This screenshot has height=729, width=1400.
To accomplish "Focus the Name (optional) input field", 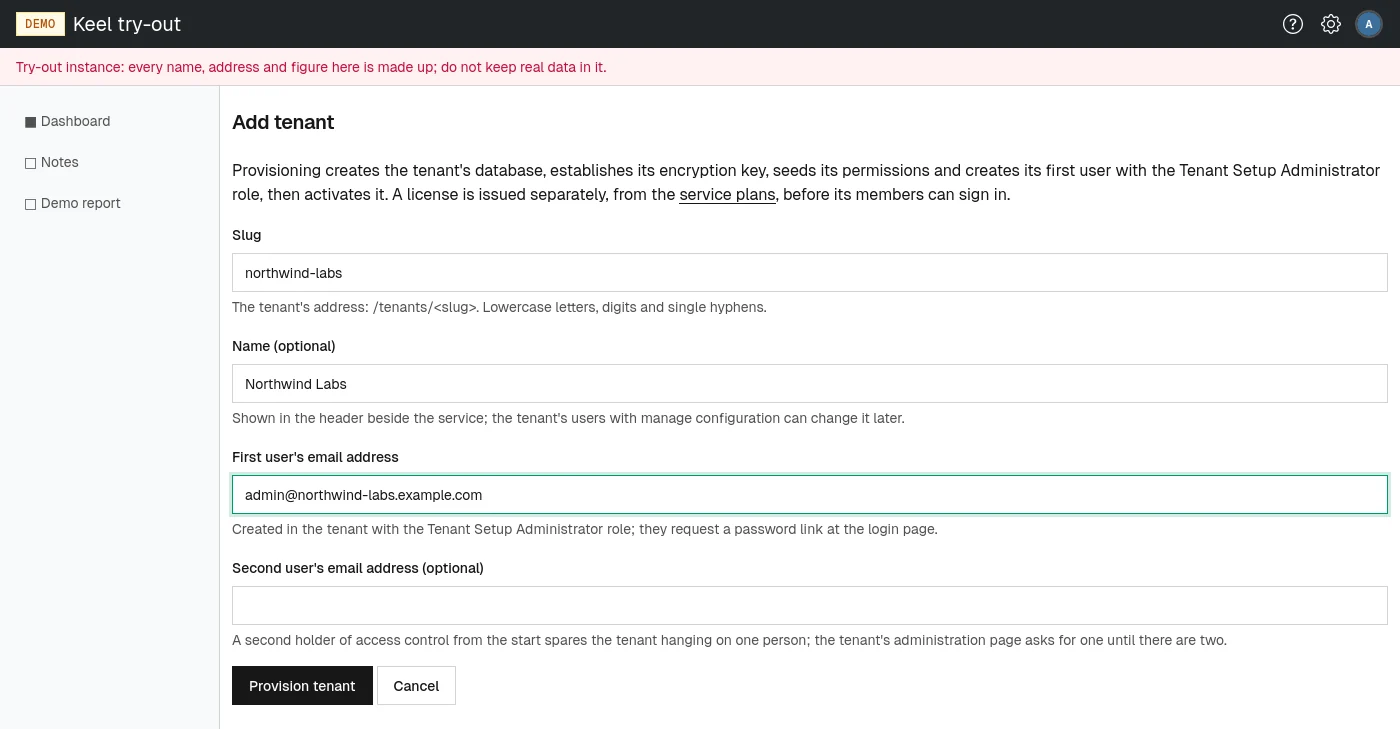I will 809,383.
